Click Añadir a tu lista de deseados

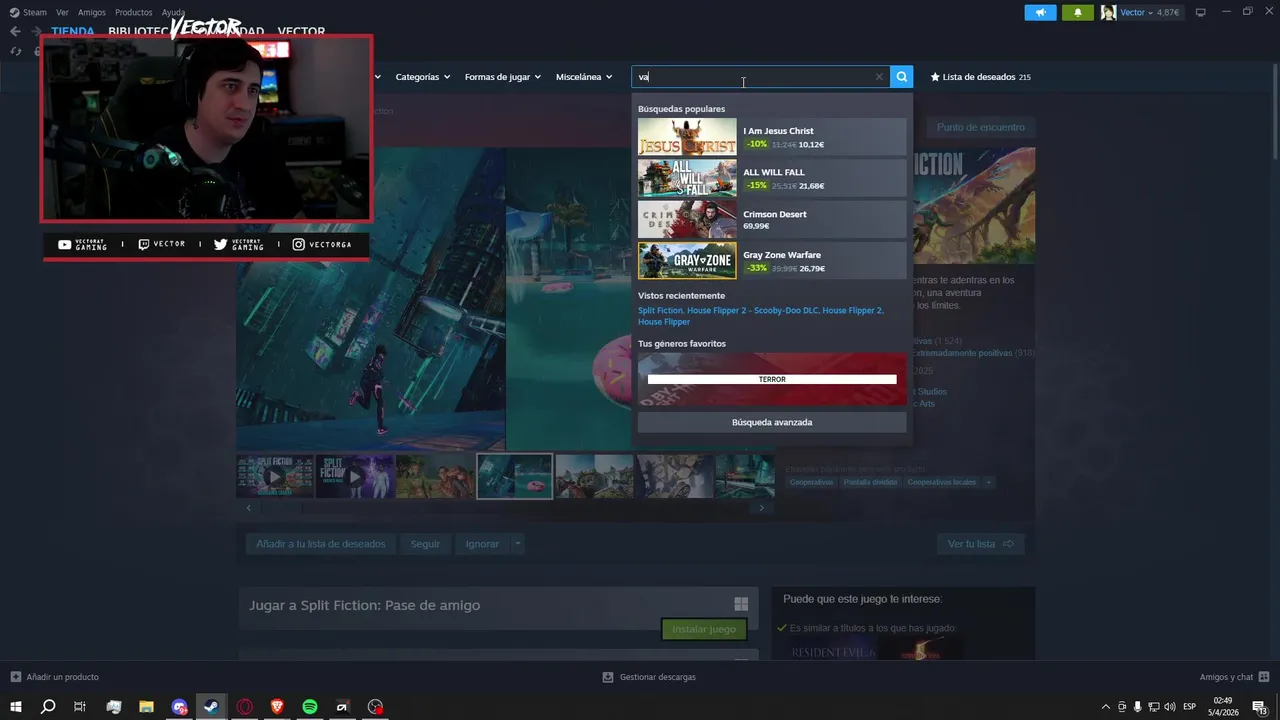tap(320, 544)
